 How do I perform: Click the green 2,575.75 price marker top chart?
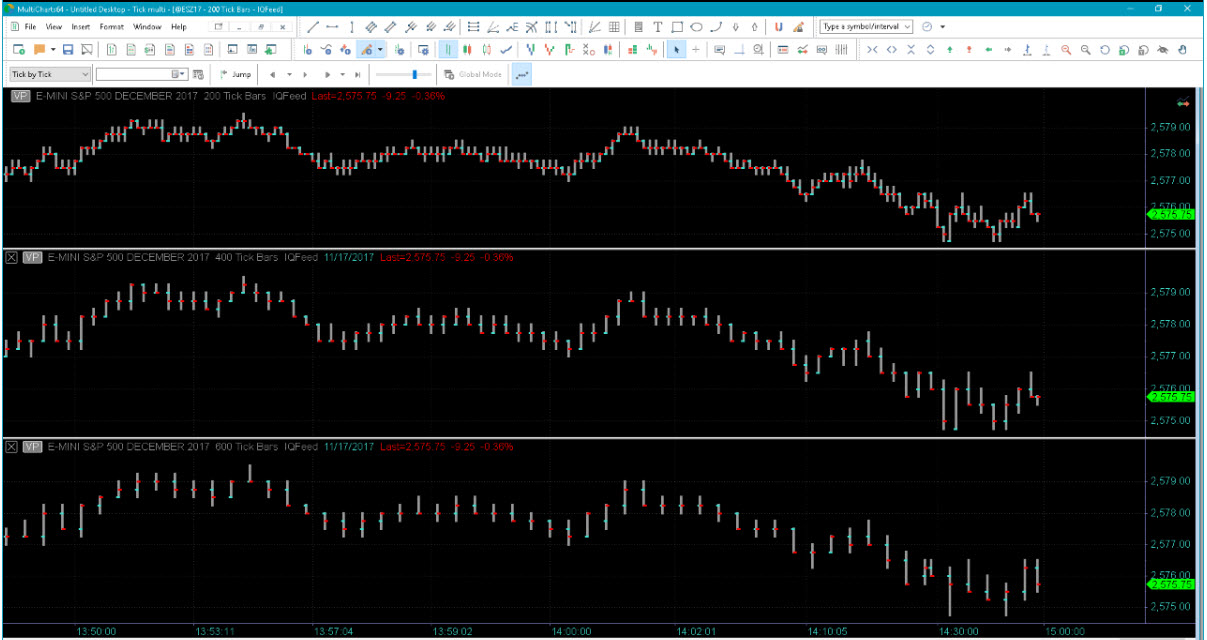click(x=1170, y=214)
